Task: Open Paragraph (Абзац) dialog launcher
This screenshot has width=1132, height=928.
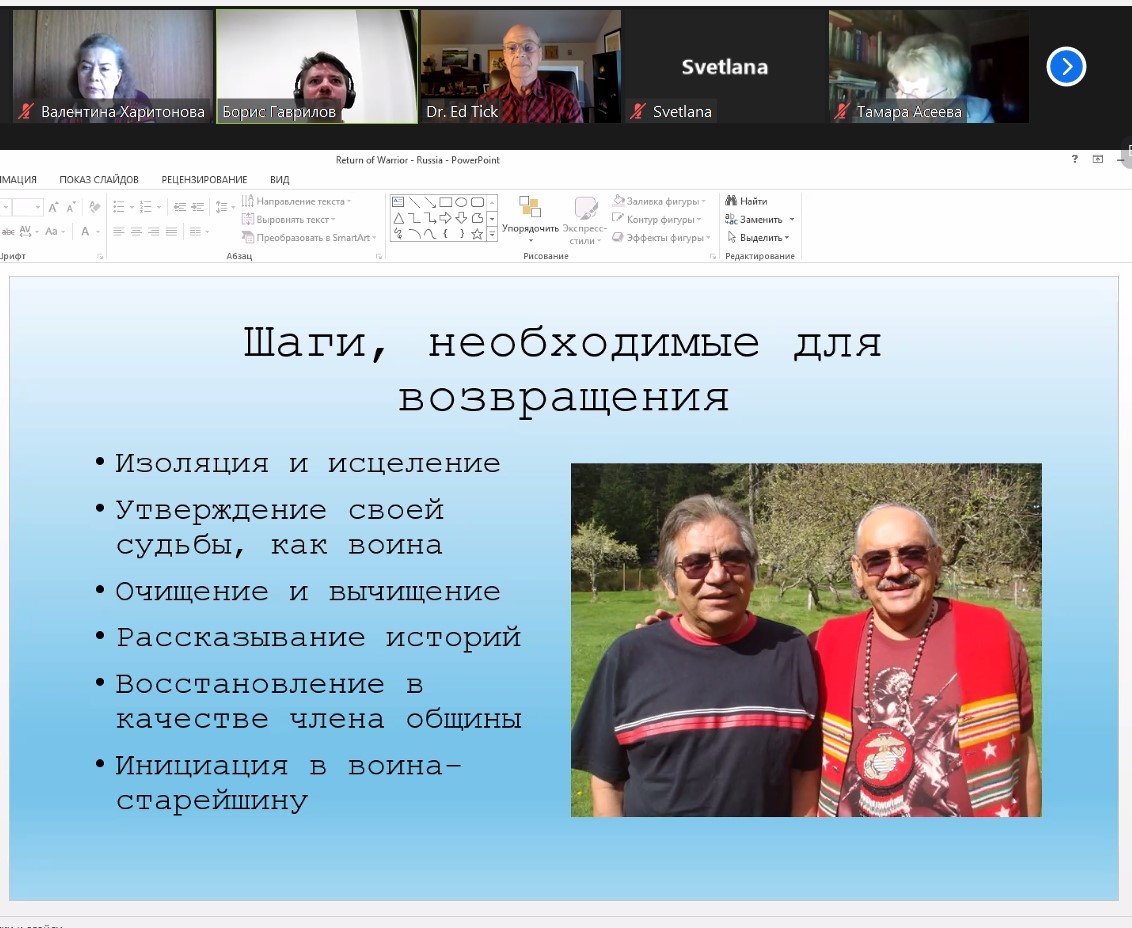Action: pos(379,257)
